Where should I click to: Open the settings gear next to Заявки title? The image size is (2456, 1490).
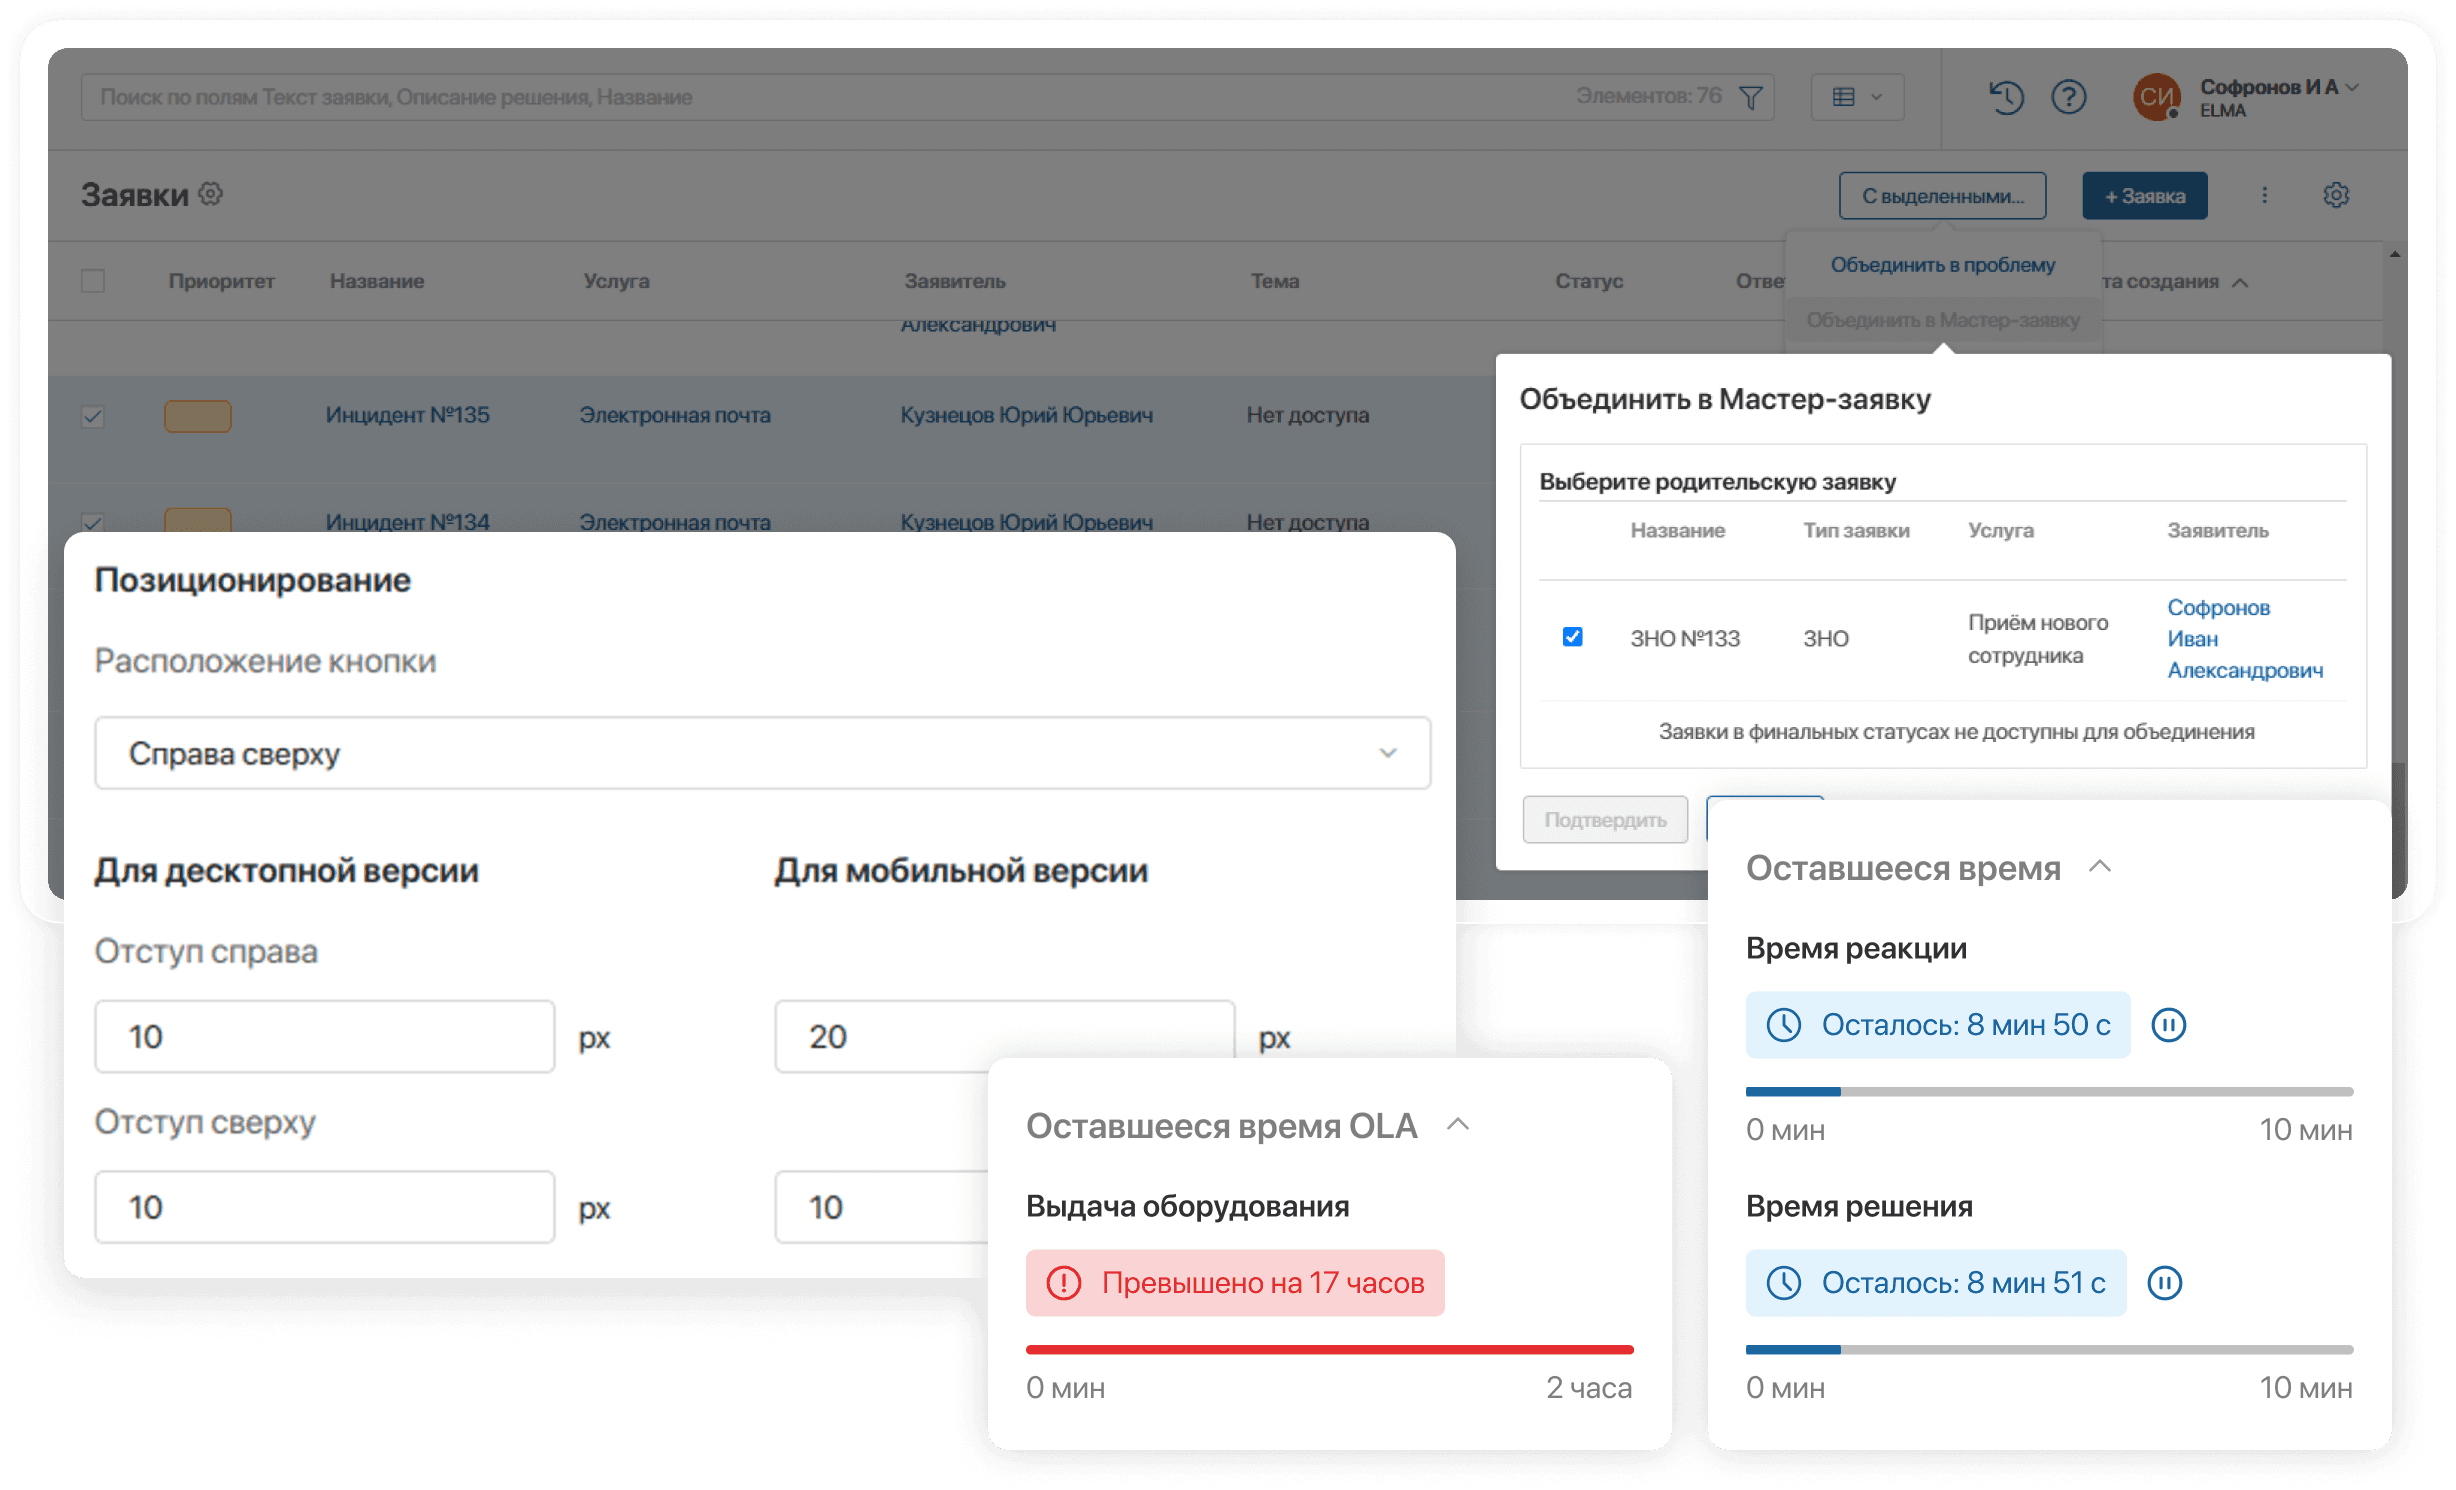click(211, 193)
